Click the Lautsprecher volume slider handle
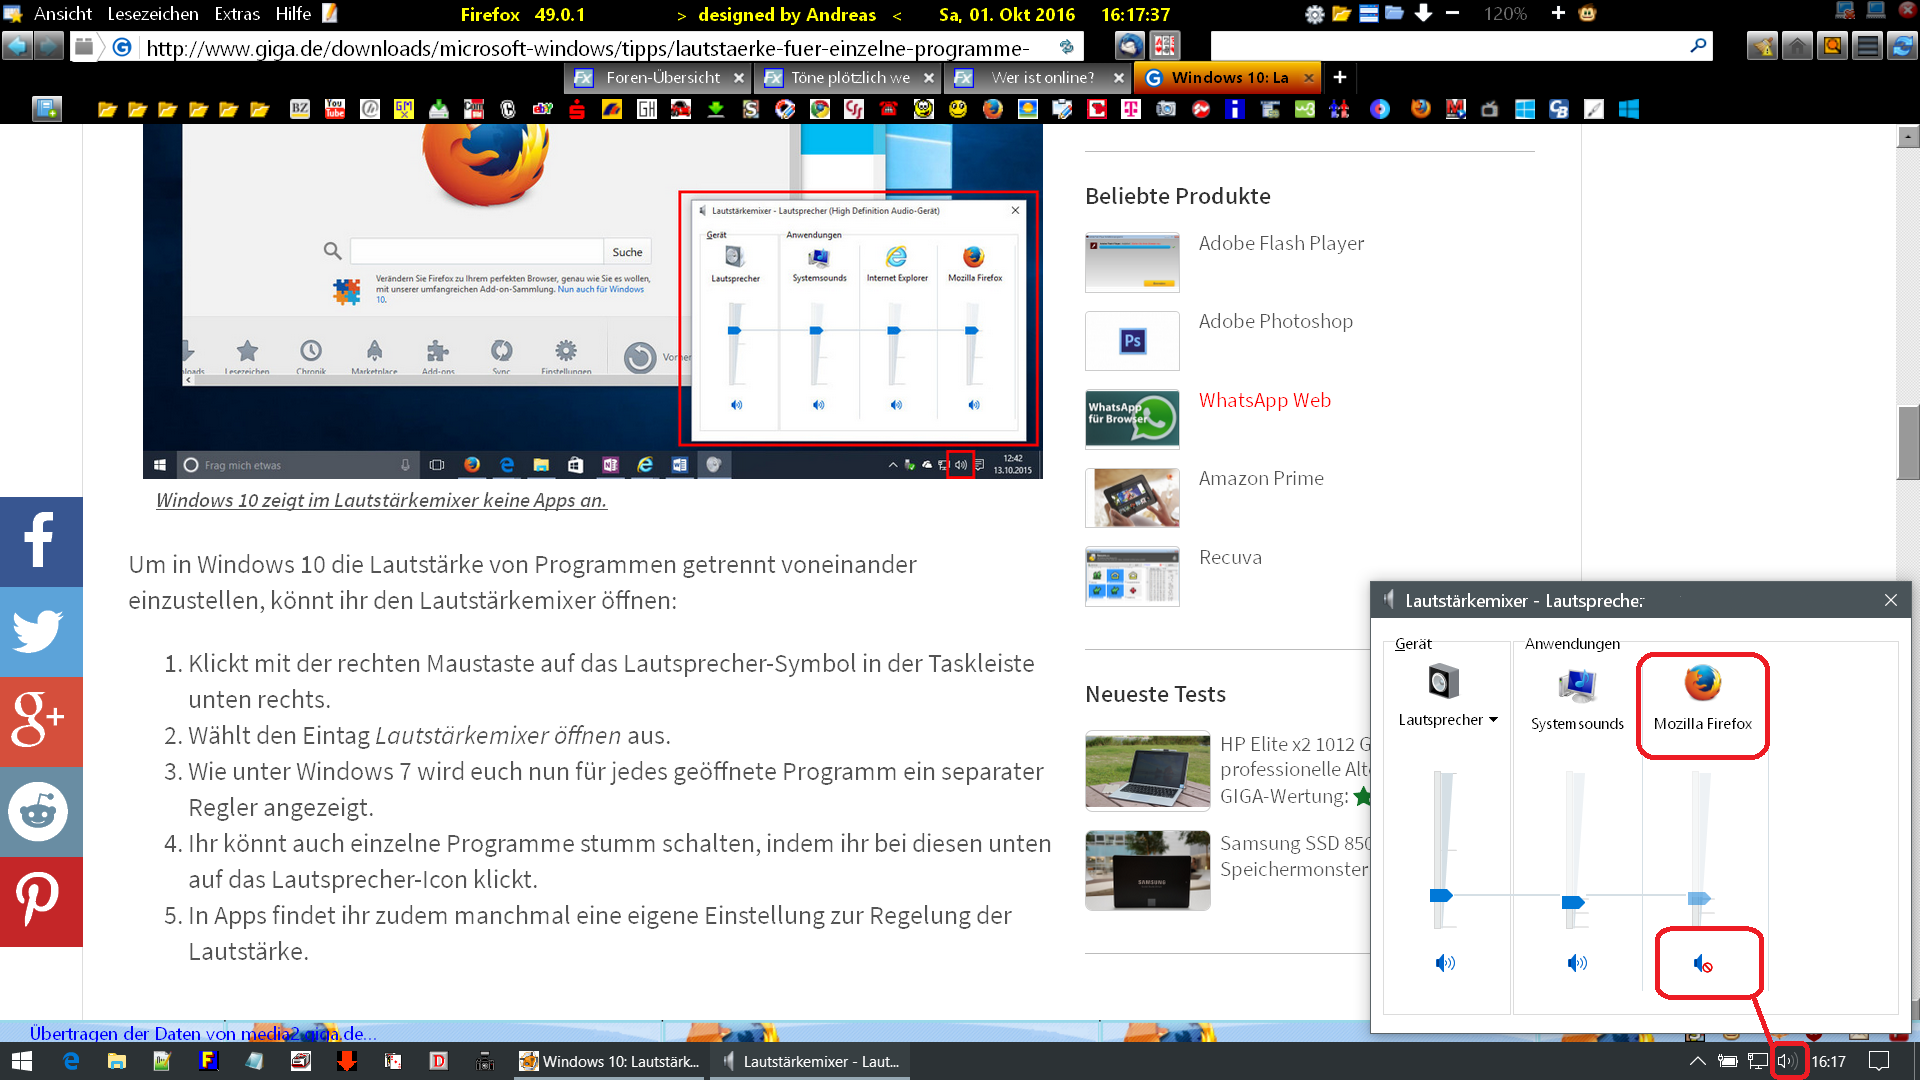The height and width of the screenshot is (1080, 1920). tap(1441, 895)
